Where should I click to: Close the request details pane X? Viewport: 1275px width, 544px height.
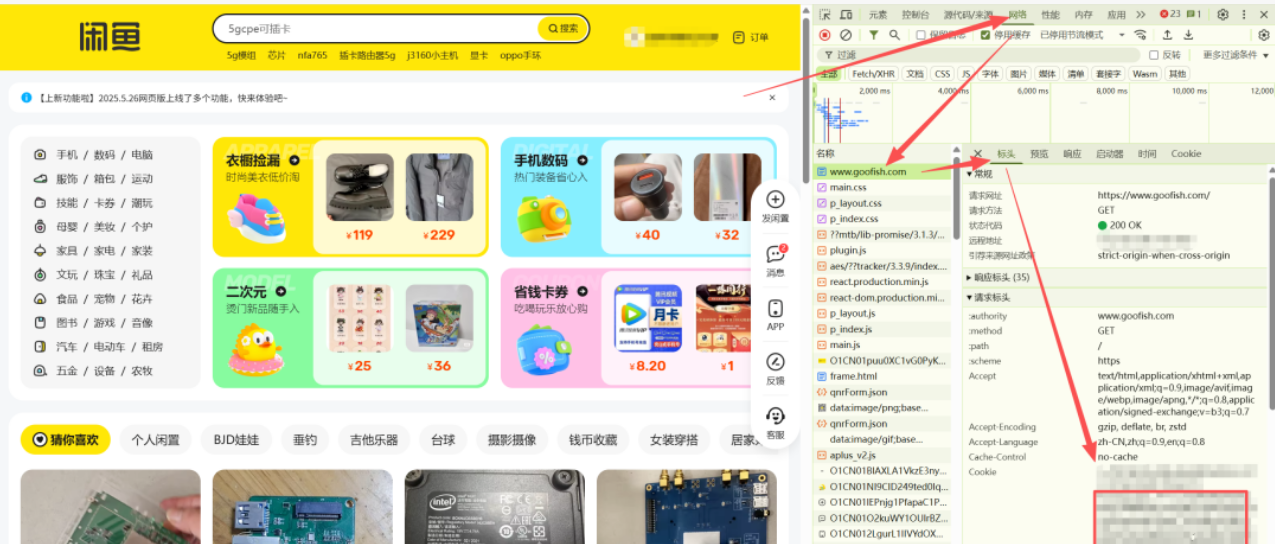(977, 154)
